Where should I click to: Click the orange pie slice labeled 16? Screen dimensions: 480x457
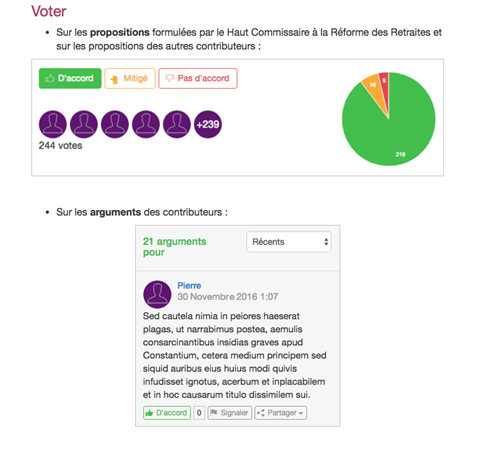pos(373,87)
